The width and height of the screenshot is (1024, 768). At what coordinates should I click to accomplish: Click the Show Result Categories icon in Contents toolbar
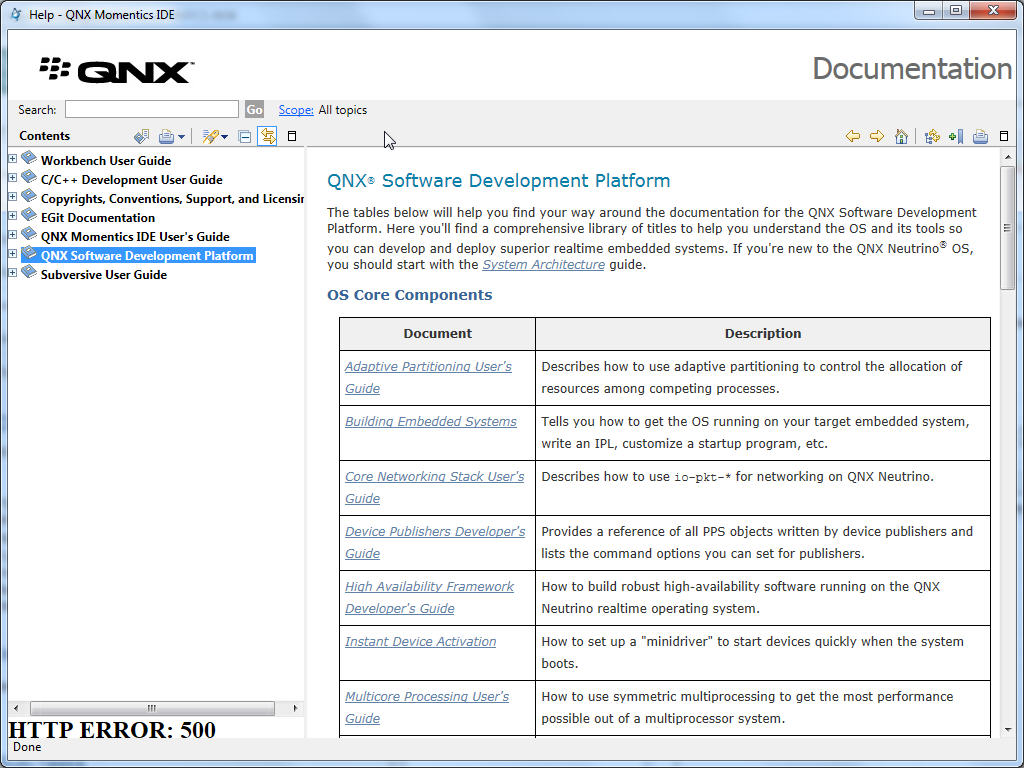(141, 136)
